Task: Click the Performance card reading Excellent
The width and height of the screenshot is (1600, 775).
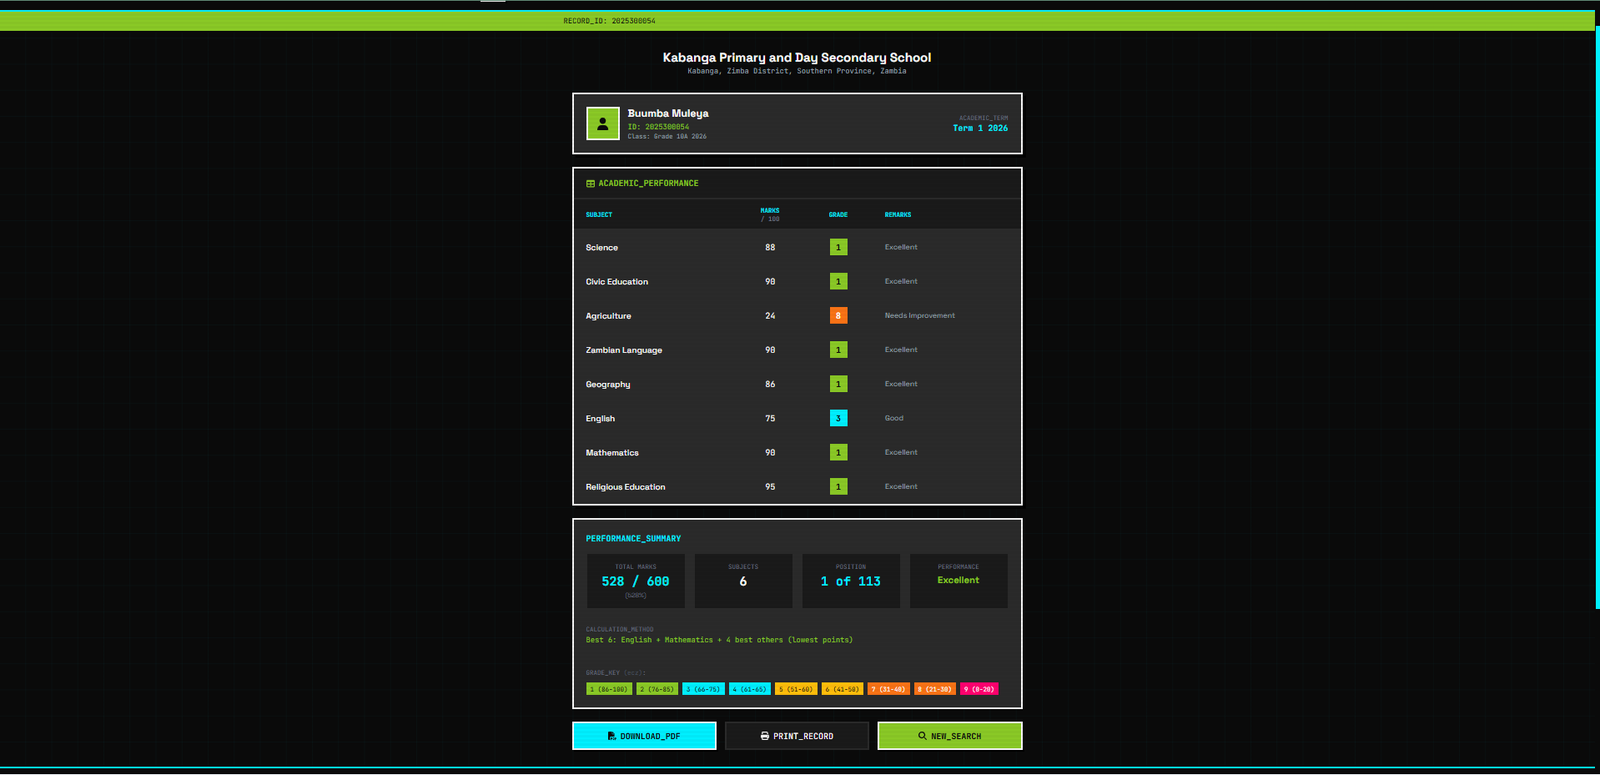Action: pyautogui.click(x=959, y=581)
